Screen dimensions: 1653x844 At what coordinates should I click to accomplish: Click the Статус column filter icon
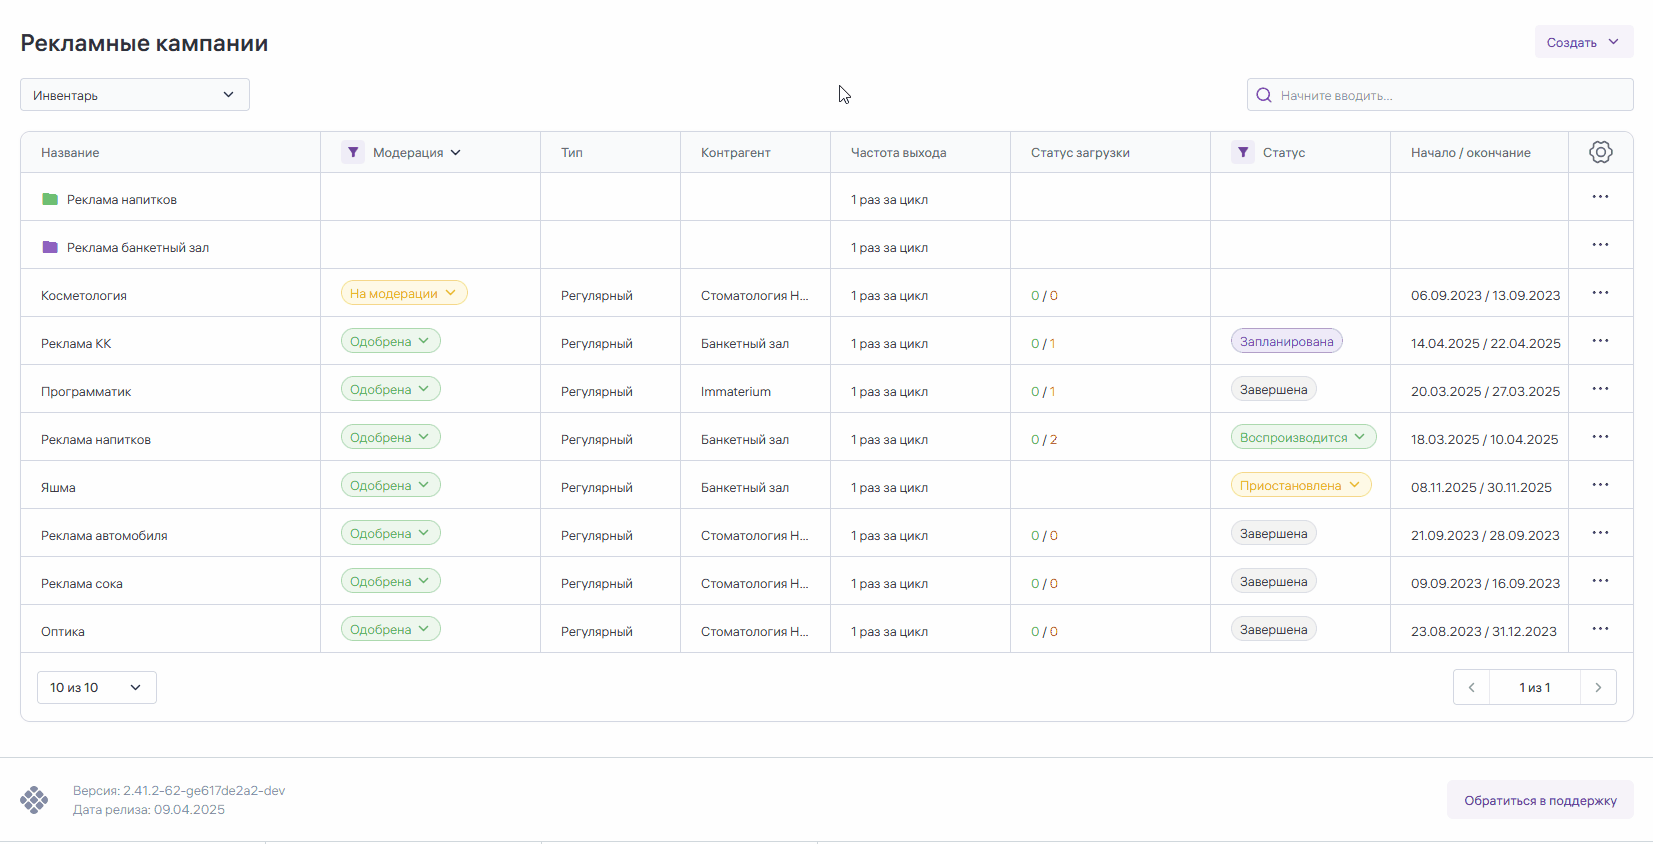1242,152
